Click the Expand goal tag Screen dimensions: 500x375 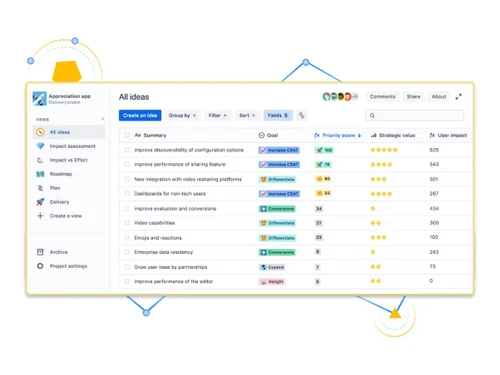tap(272, 267)
